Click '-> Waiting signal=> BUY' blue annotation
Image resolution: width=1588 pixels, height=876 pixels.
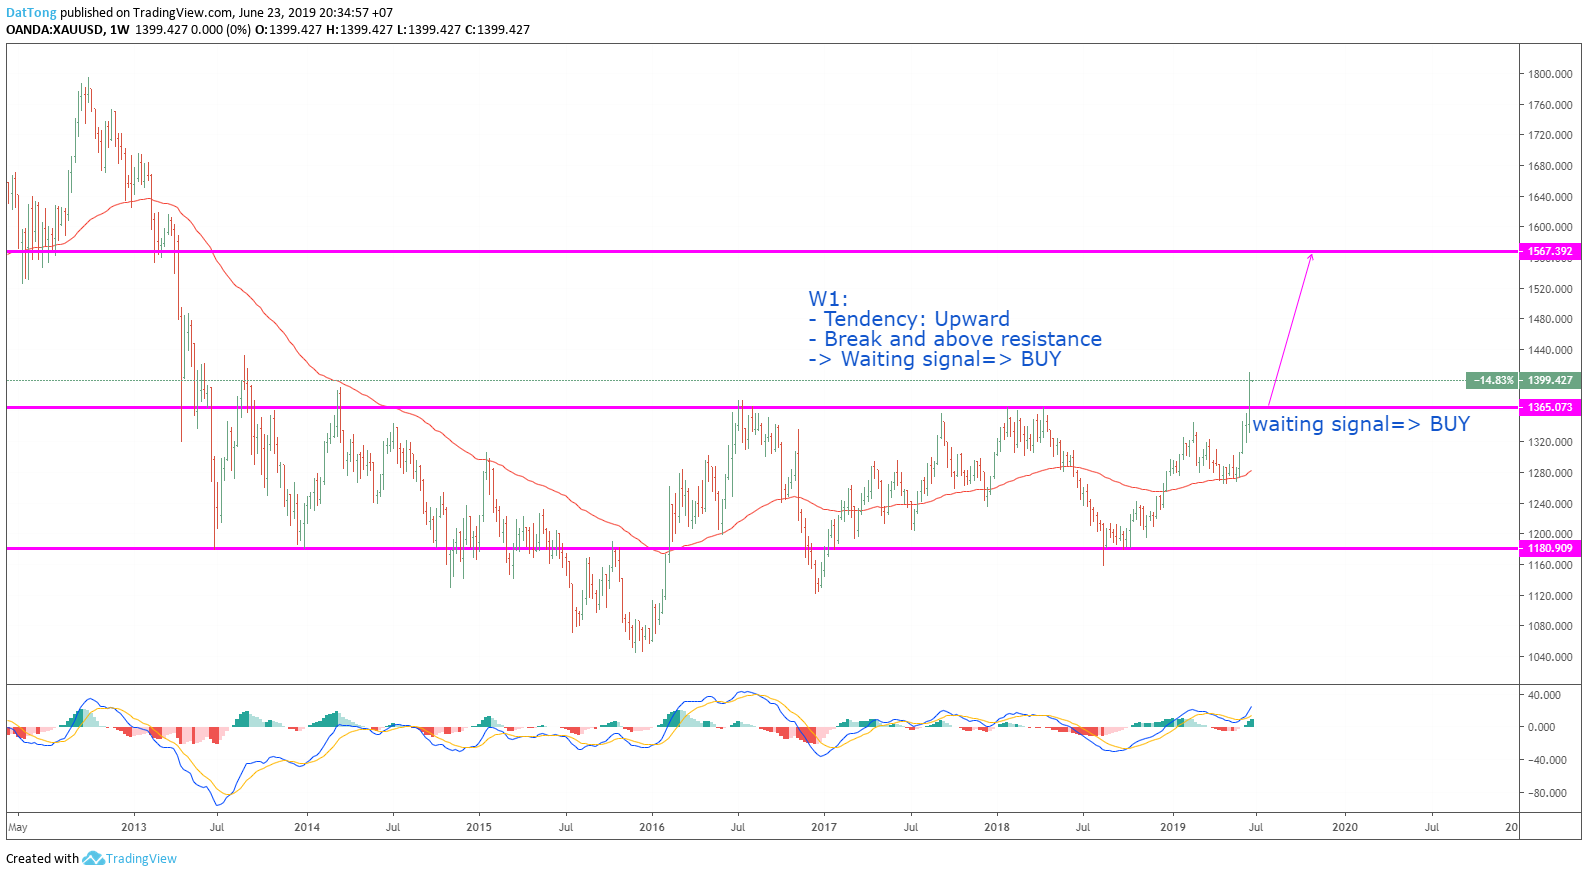pyautogui.click(x=935, y=359)
